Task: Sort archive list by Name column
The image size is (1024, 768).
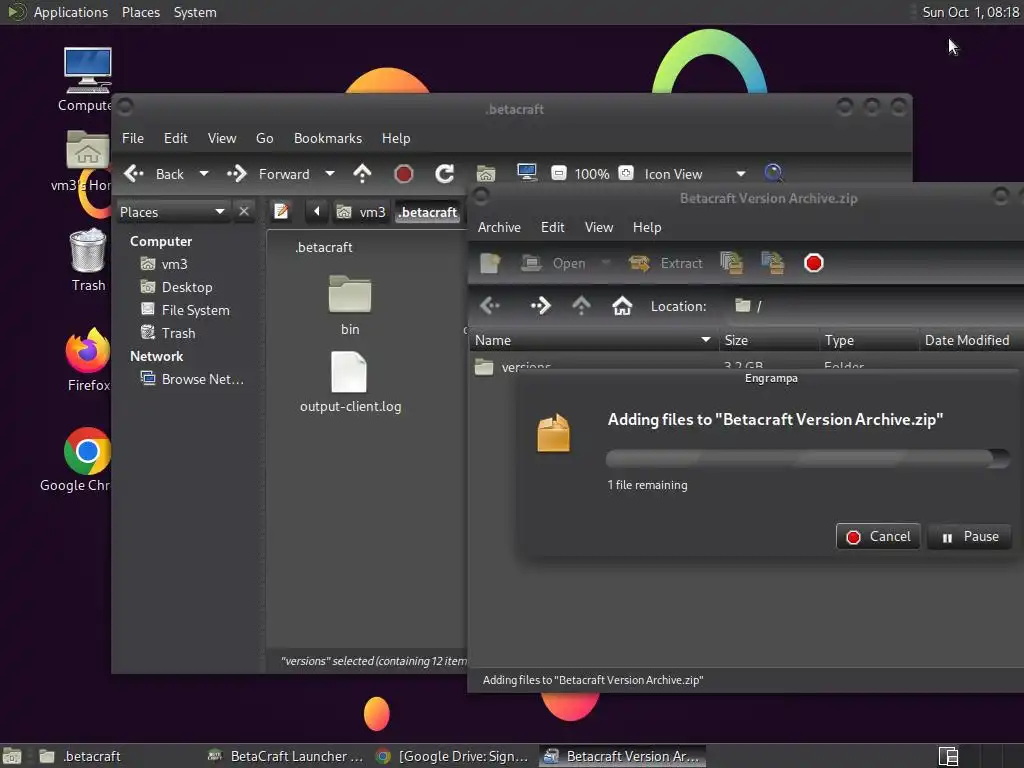Action: point(594,340)
